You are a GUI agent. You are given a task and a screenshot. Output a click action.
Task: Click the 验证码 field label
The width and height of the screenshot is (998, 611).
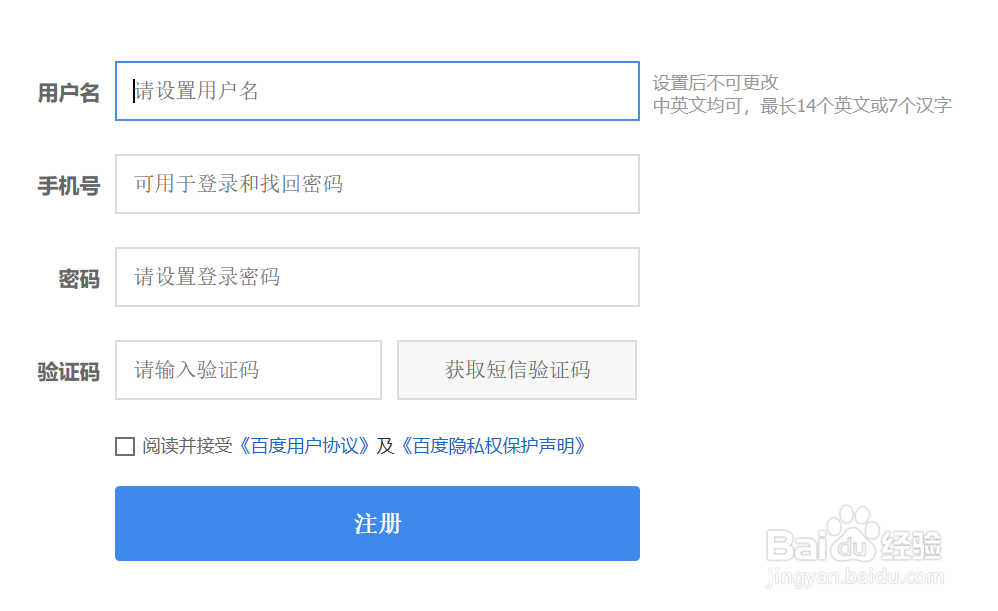(69, 372)
